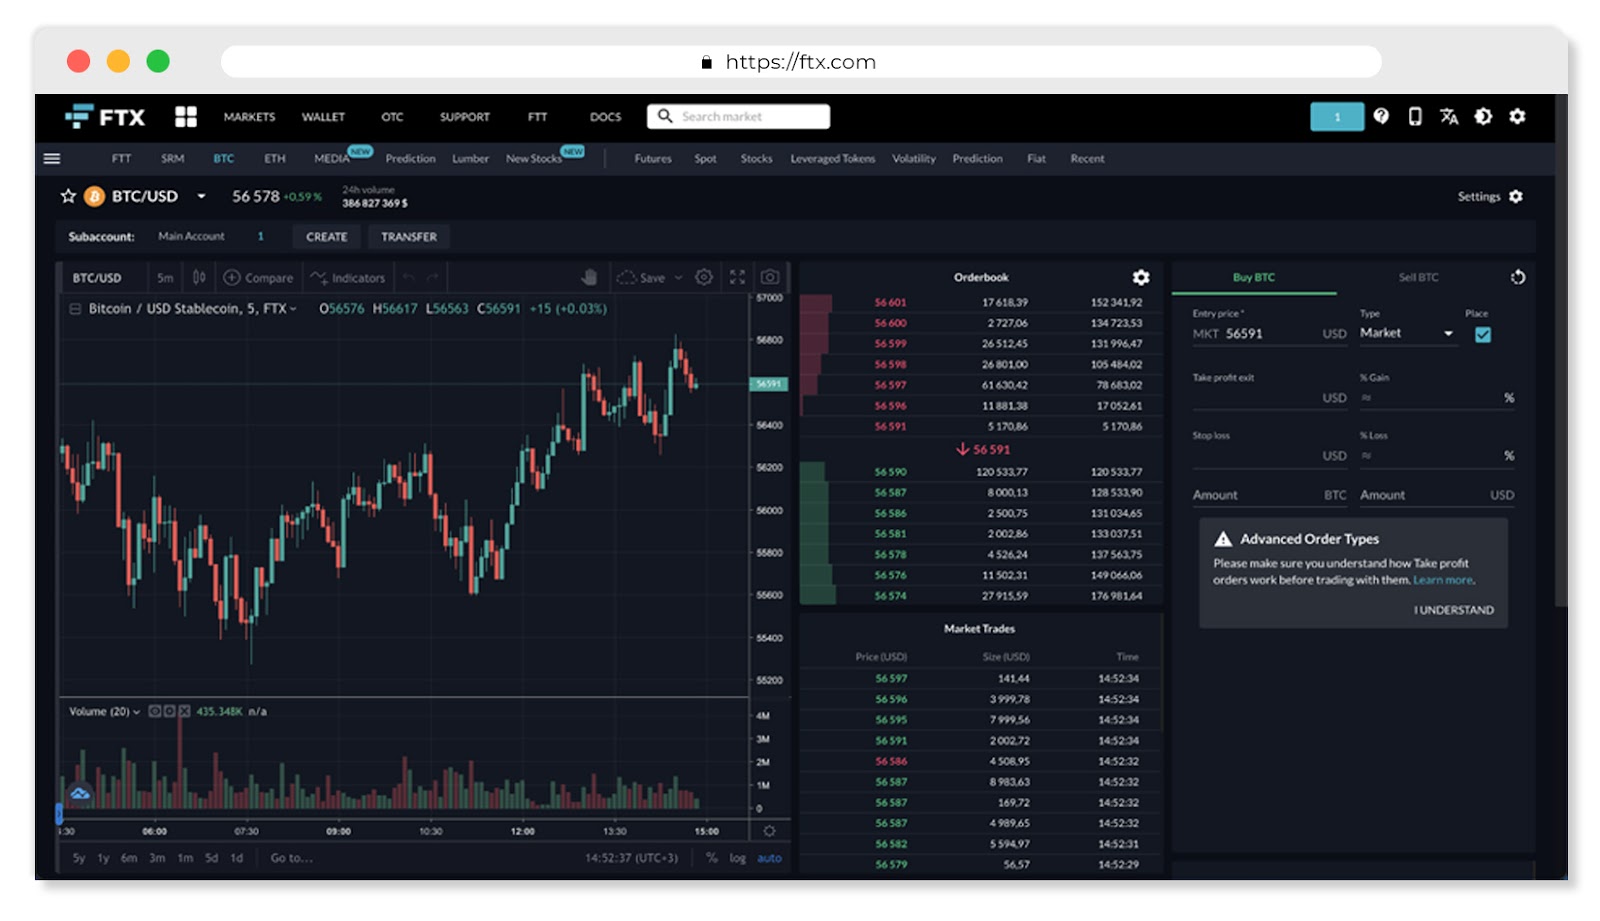The height and width of the screenshot is (921, 1600).
Task: Open the Volume indicator settings icon
Action: coord(170,711)
